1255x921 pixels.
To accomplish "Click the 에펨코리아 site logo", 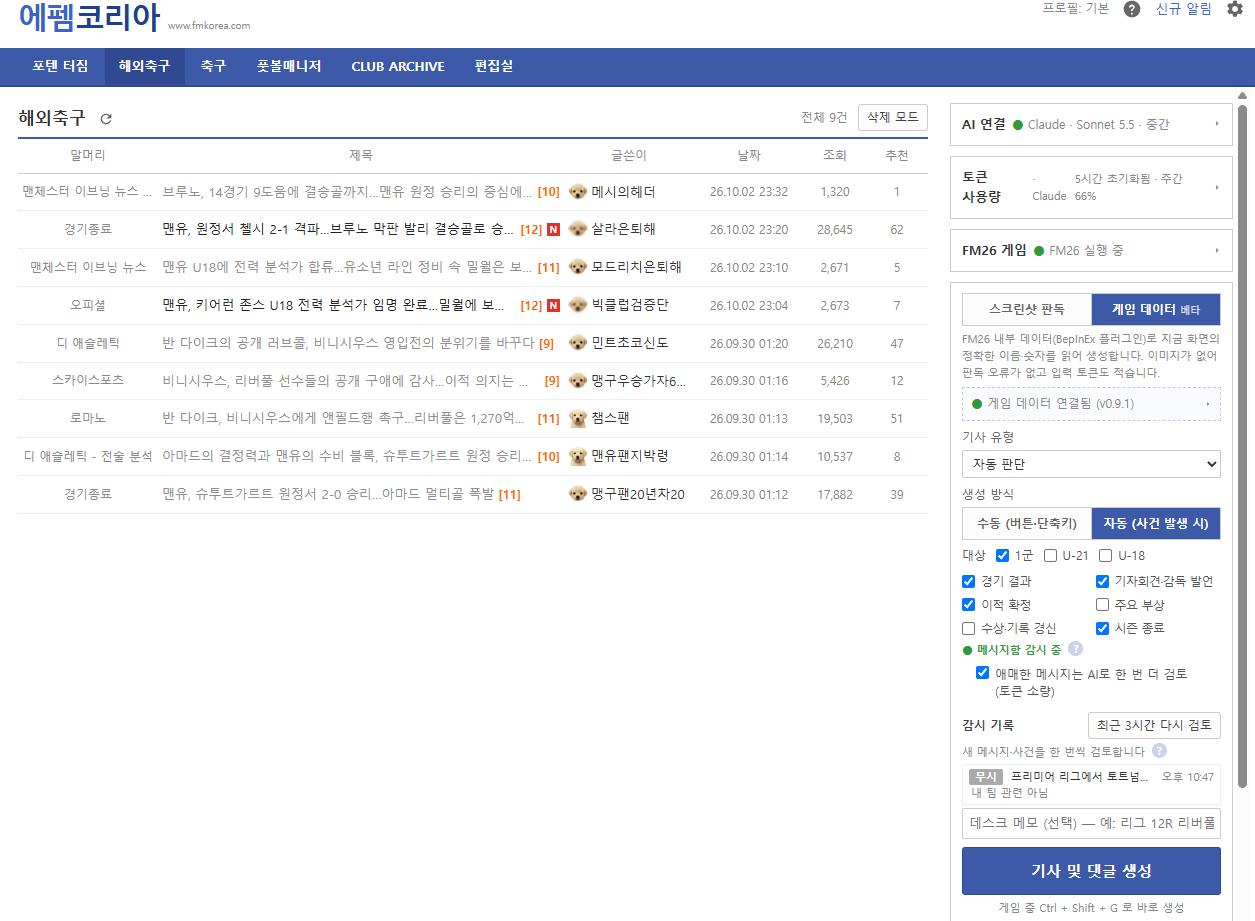I will (x=89, y=18).
